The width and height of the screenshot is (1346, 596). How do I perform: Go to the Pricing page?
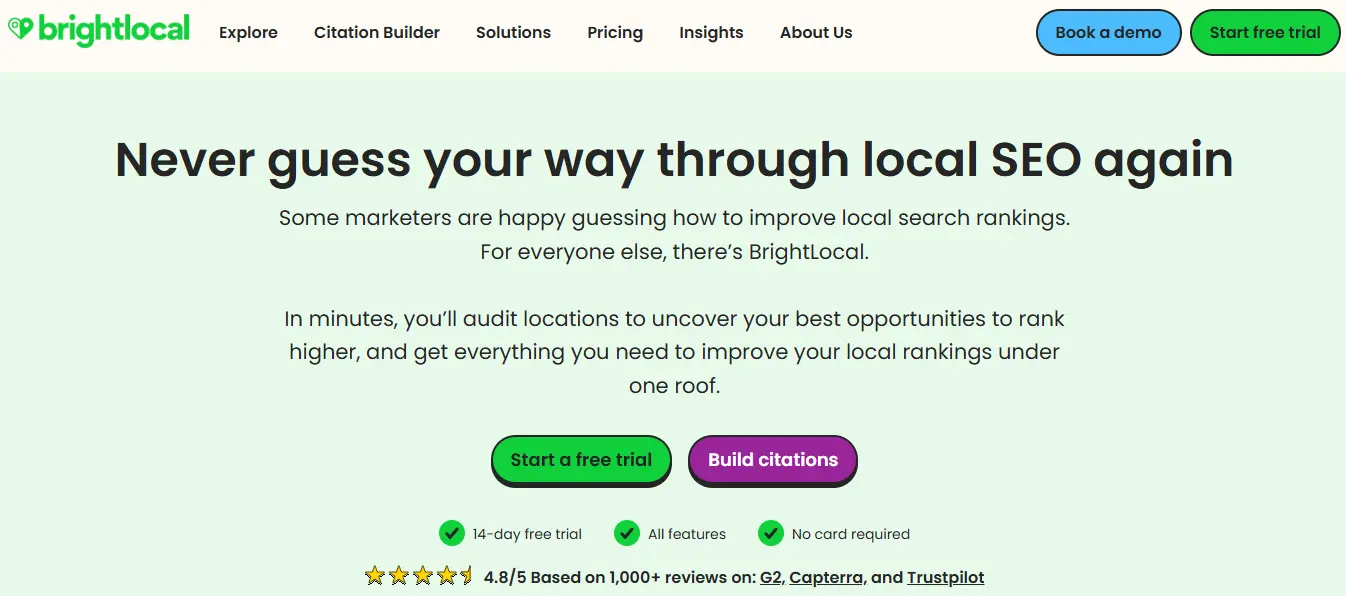tap(615, 32)
